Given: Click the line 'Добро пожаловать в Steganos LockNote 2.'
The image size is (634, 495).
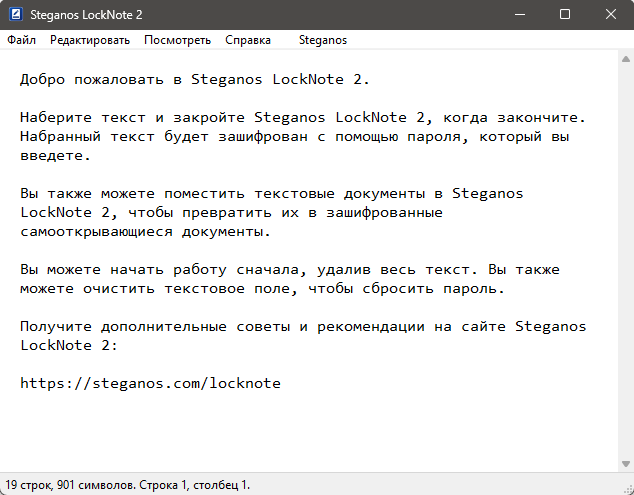Looking at the screenshot, I should click(x=195, y=79).
